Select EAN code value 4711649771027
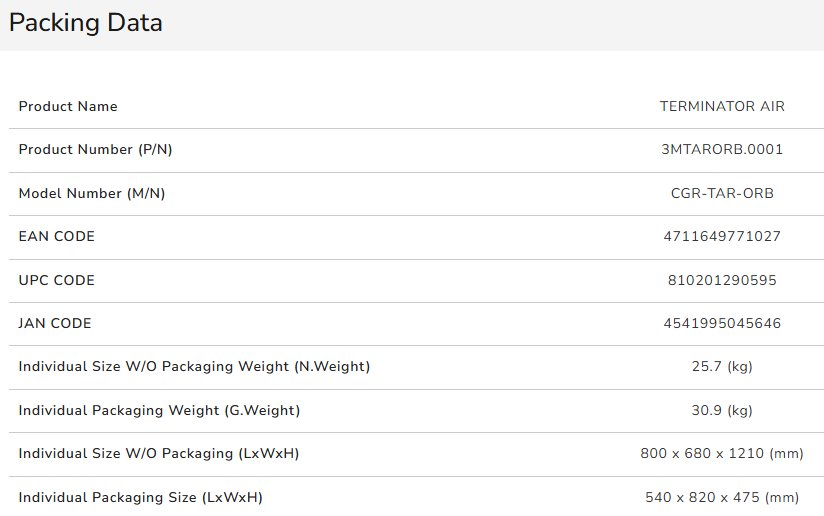Screen dimensions: 824x516 [722, 236]
